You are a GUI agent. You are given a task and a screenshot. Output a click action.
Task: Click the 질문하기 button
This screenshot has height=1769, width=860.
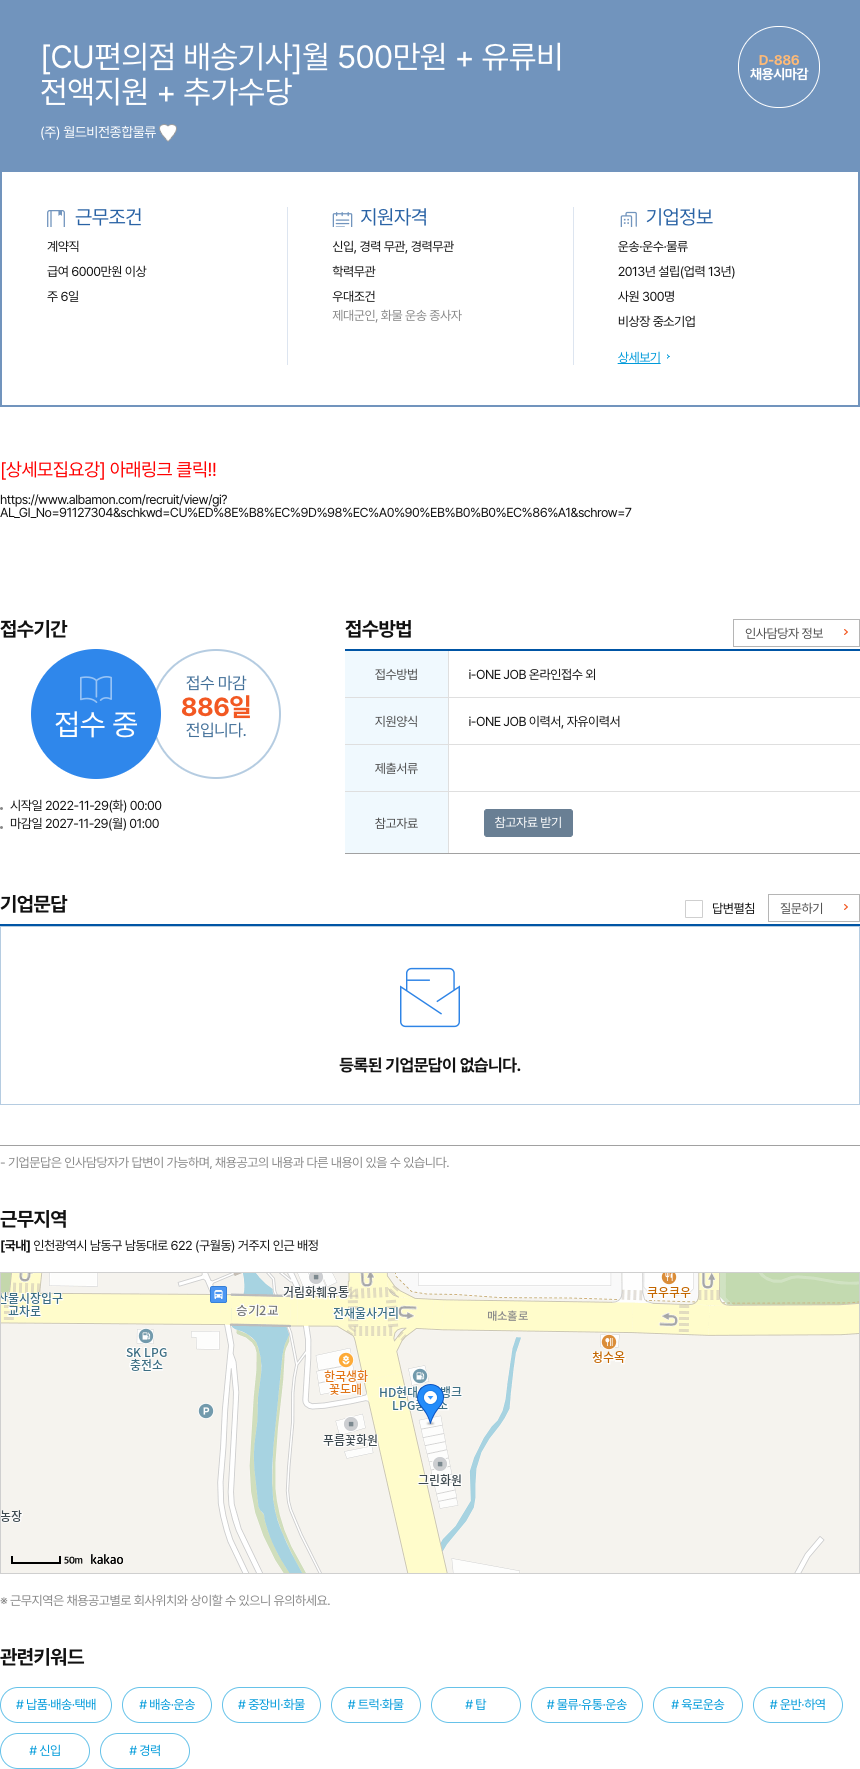pos(813,907)
